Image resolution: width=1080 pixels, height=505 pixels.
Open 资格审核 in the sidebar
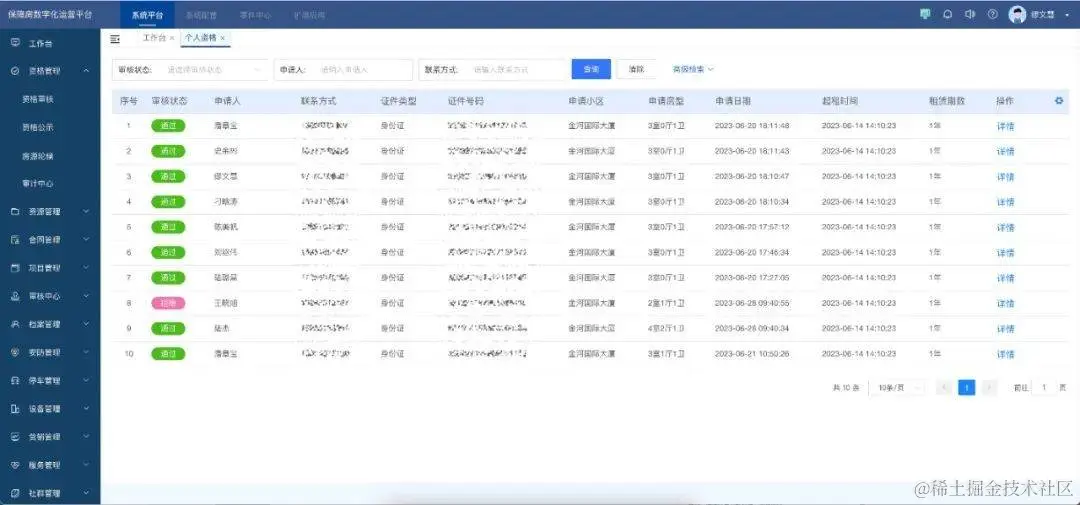[38, 99]
